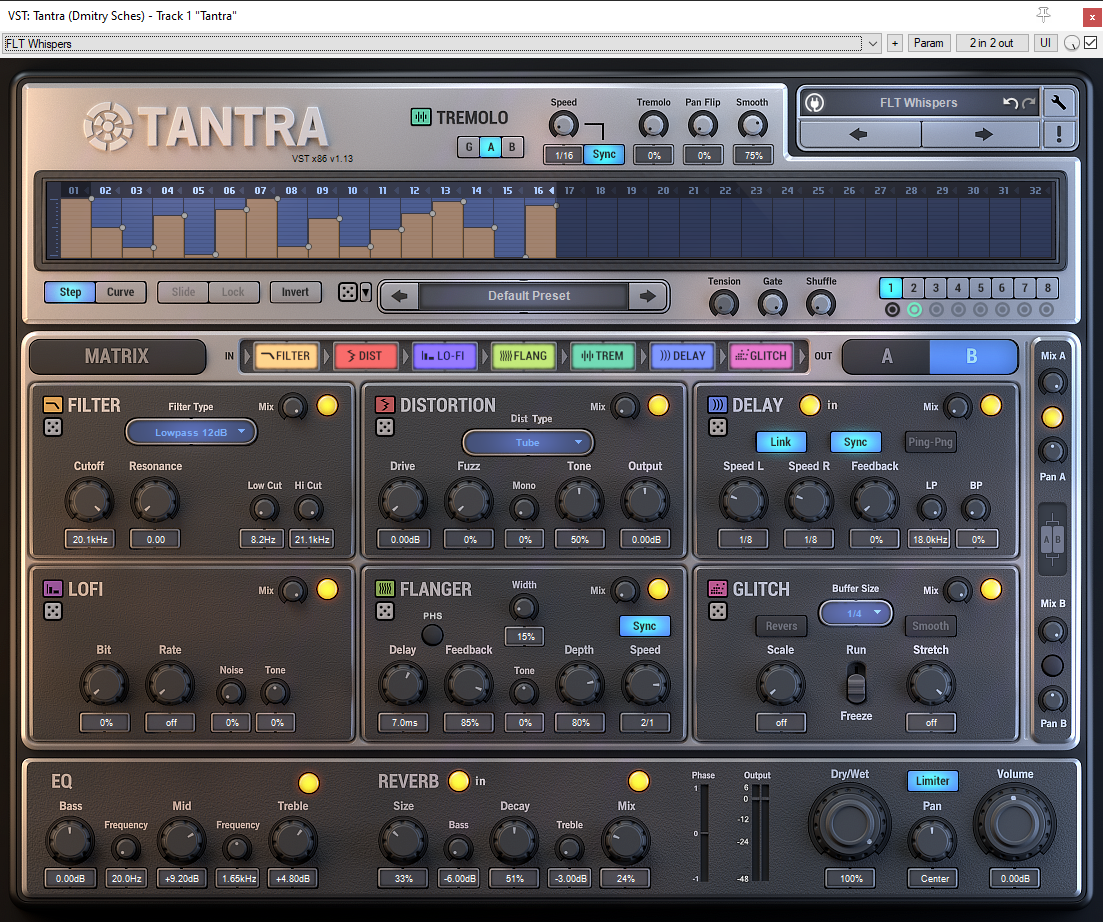This screenshot has width=1103, height=922.
Task: Click the exclamation panic button
Action: click(1059, 134)
